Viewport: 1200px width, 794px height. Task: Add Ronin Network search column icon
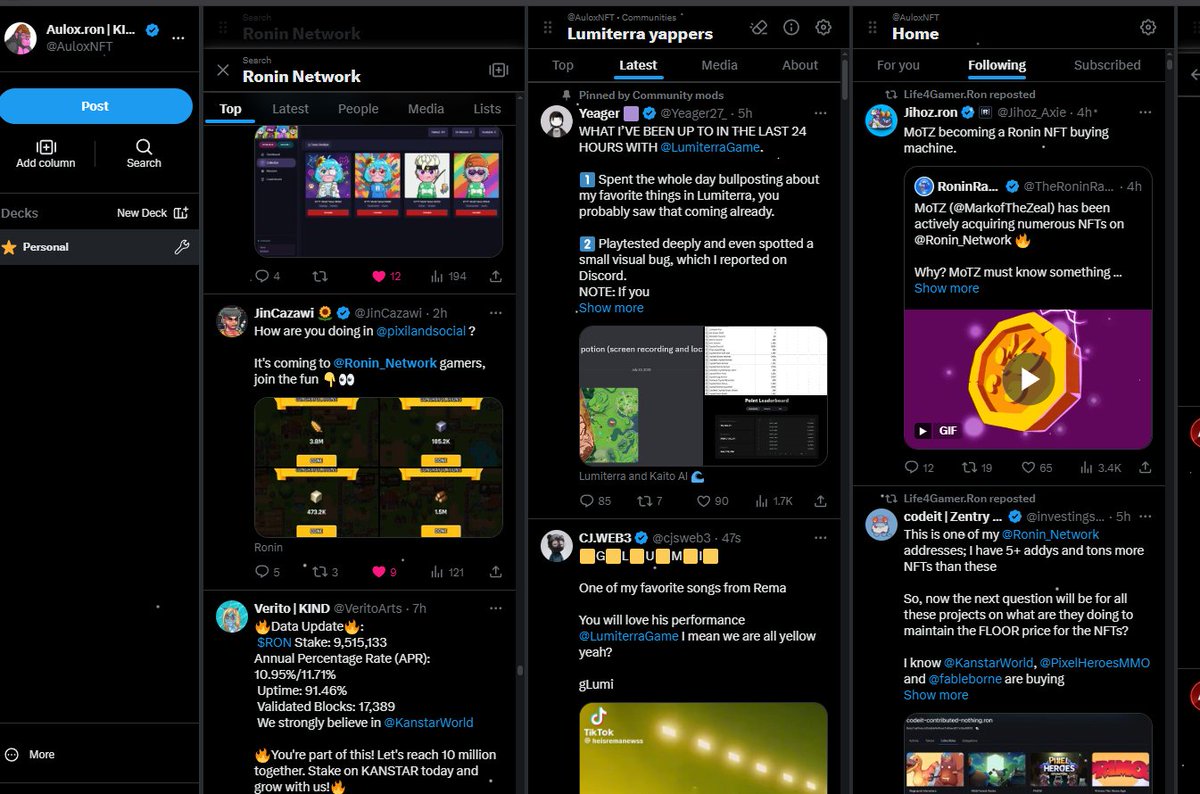coord(498,70)
